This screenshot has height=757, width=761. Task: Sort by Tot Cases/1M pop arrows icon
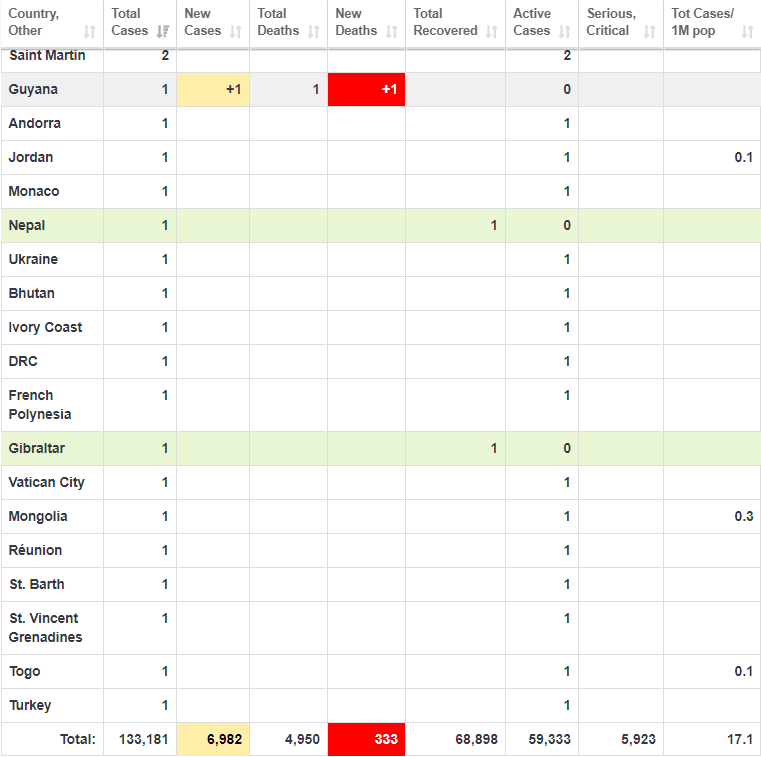point(747,31)
